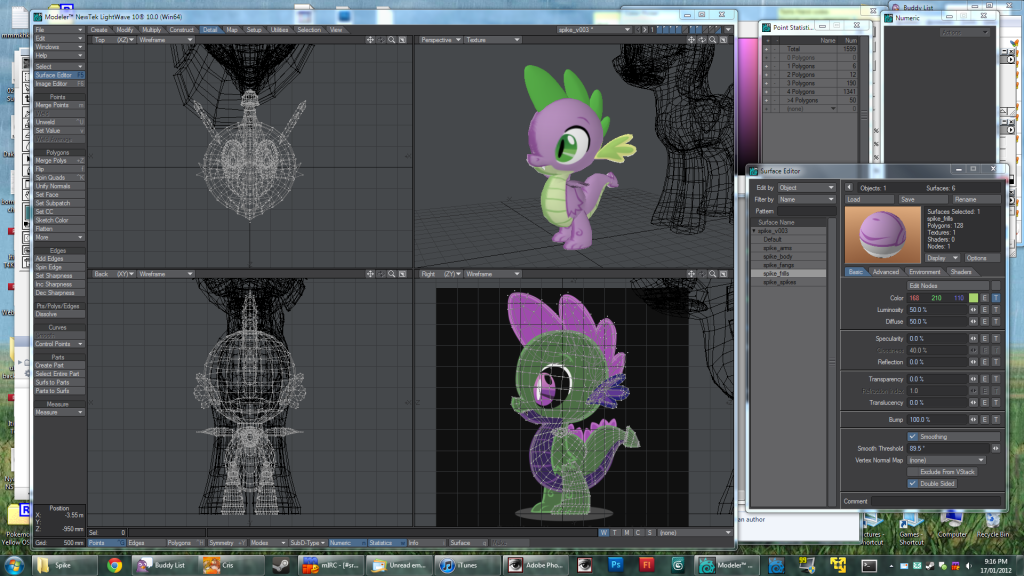Image resolution: width=1024 pixels, height=576 pixels.
Task: Click the Edit Nodes button
Action: [x=948, y=285]
